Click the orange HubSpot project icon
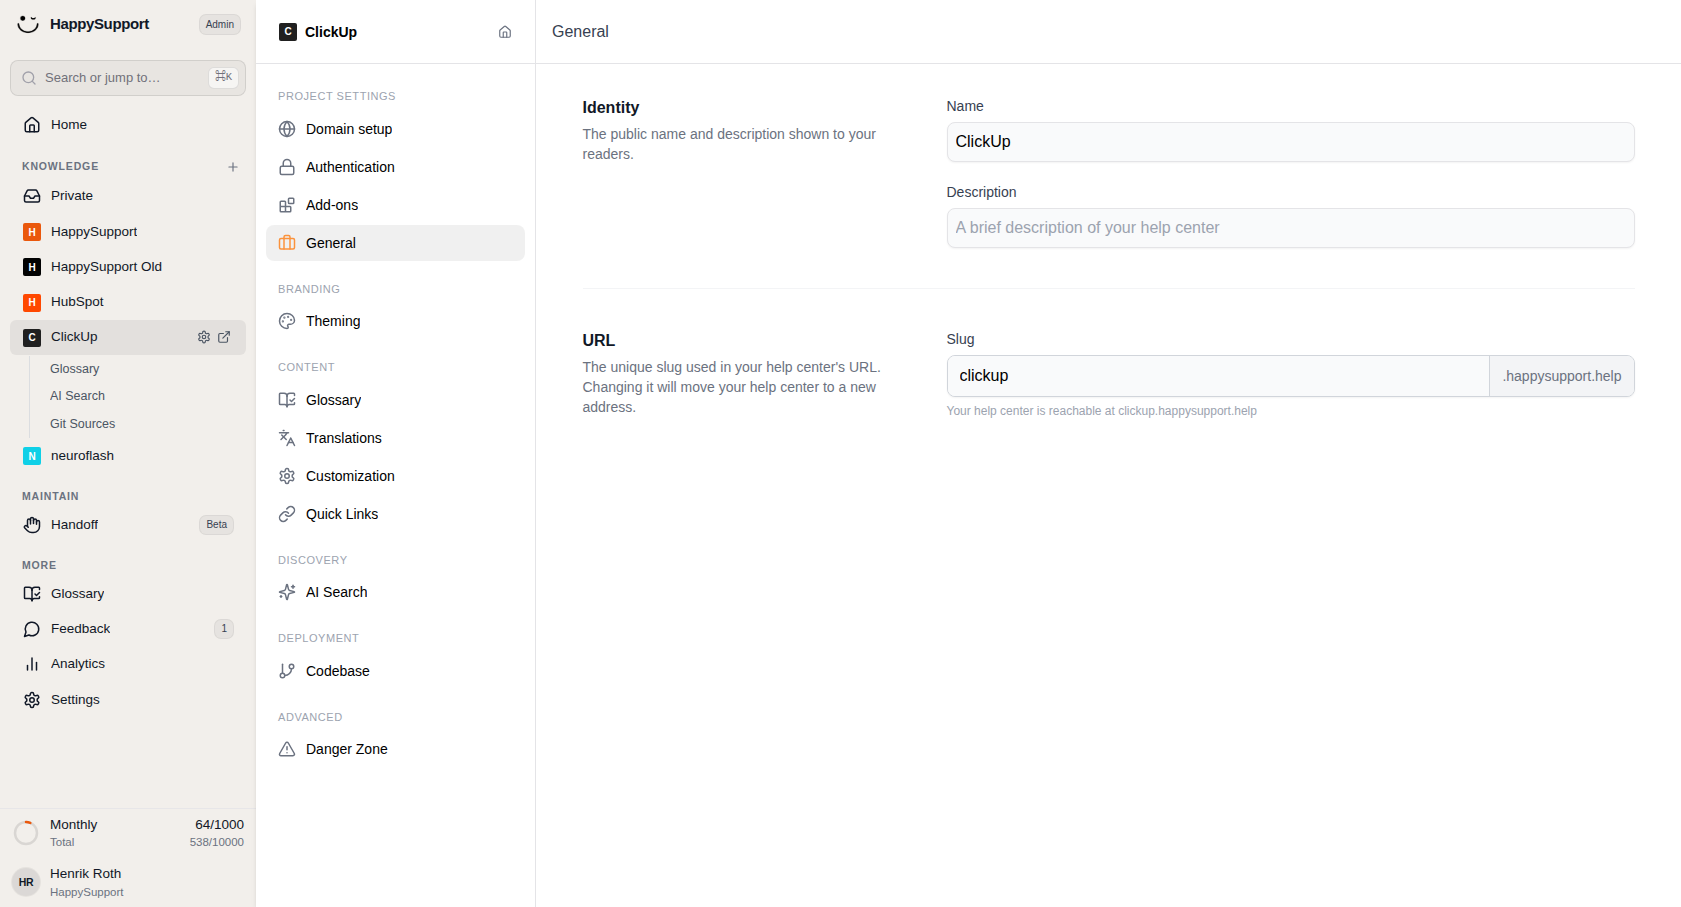 tap(32, 302)
